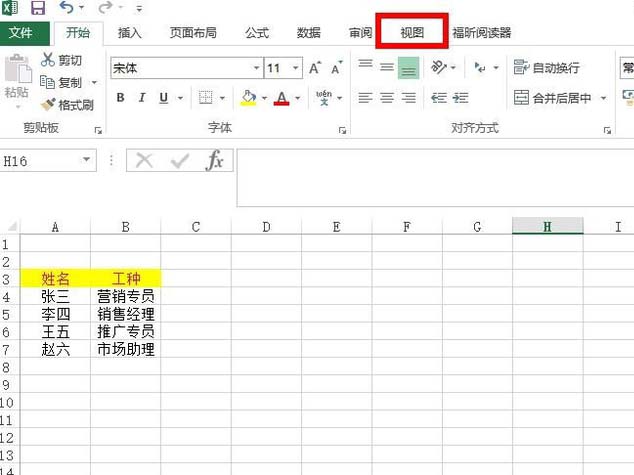The height and width of the screenshot is (475, 634).
Task: Click the Save icon in quick access toolbar
Action: [x=38, y=8]
